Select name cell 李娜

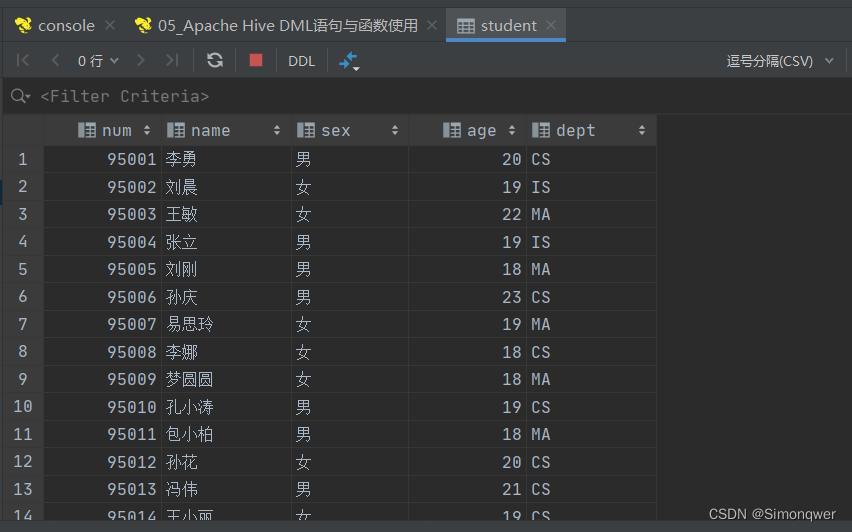pos(227,352)
